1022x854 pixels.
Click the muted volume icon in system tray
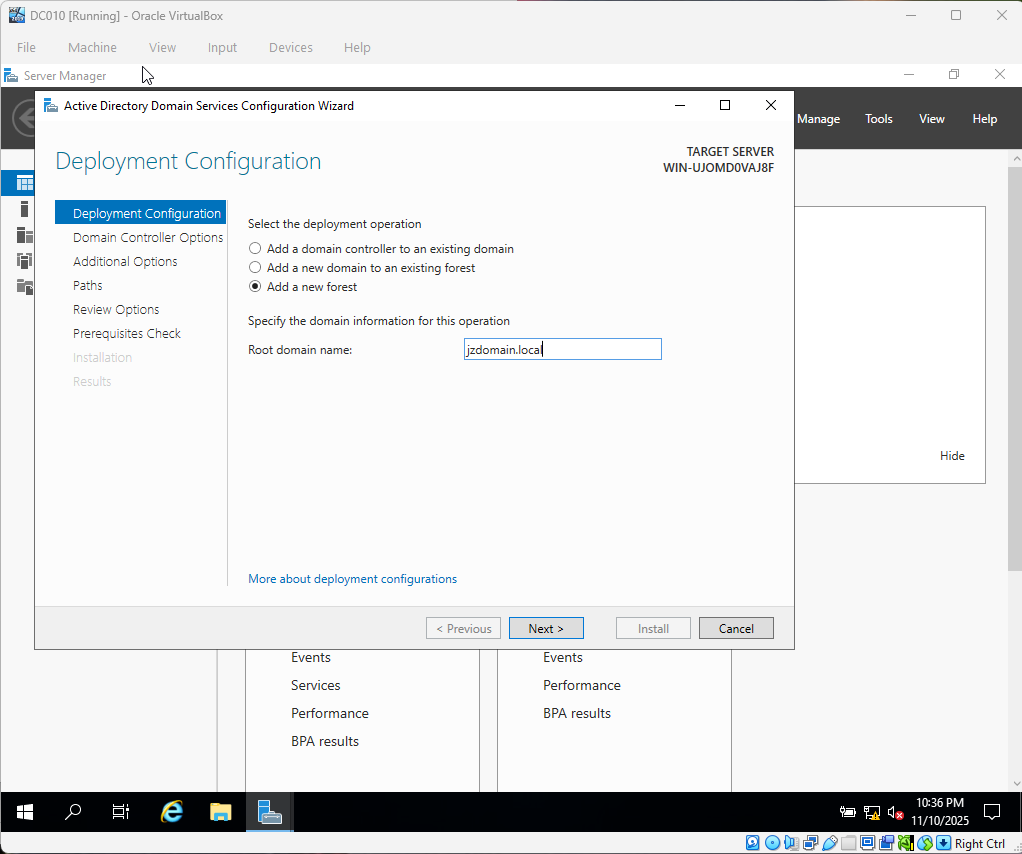[x=895, y=812]
